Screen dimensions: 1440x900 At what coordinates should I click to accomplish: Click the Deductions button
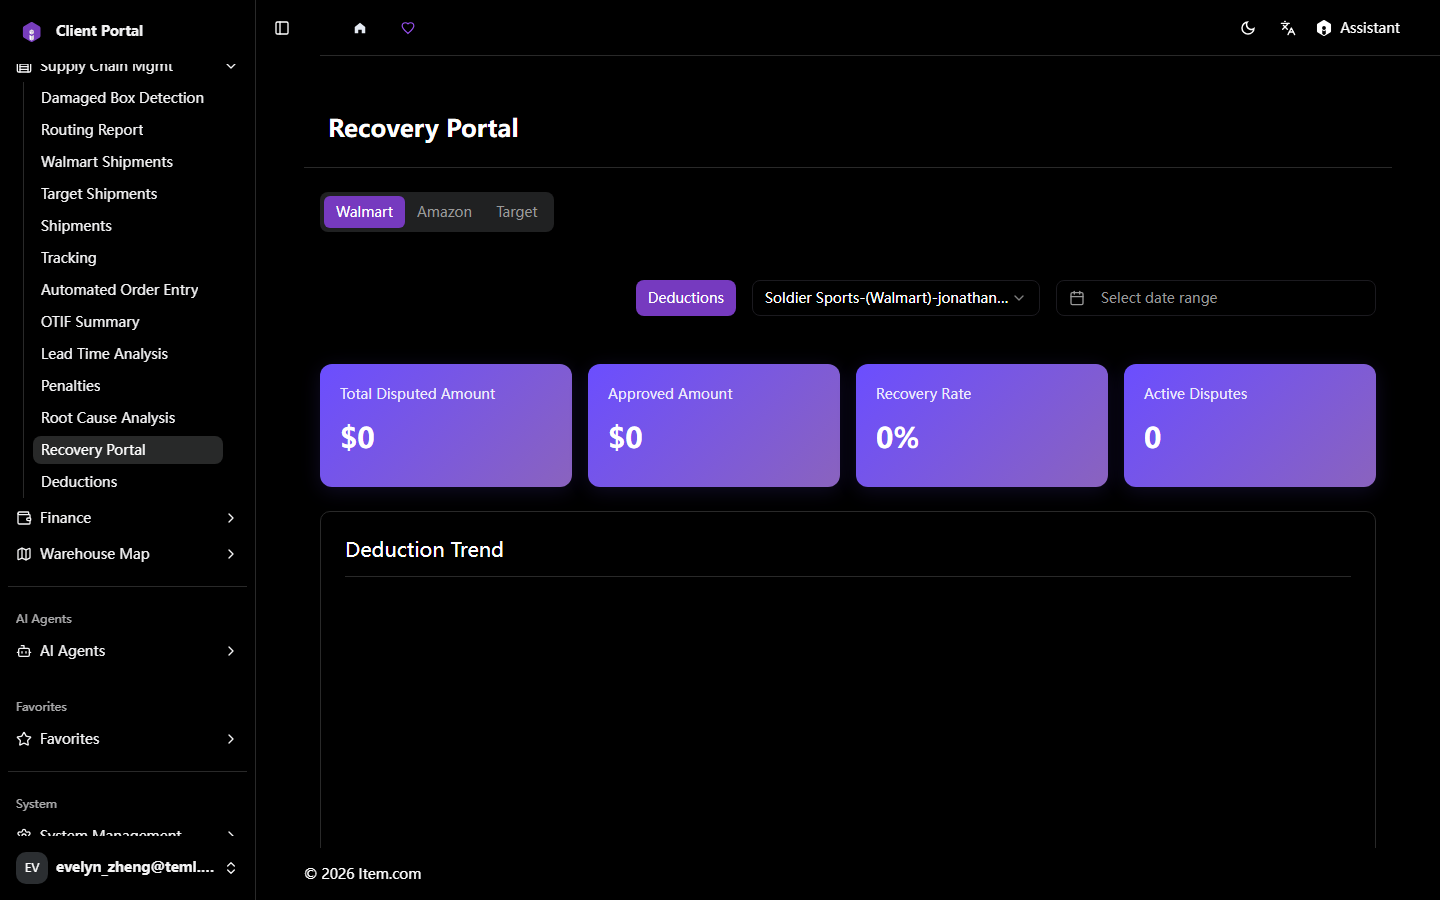click(686, 298)
